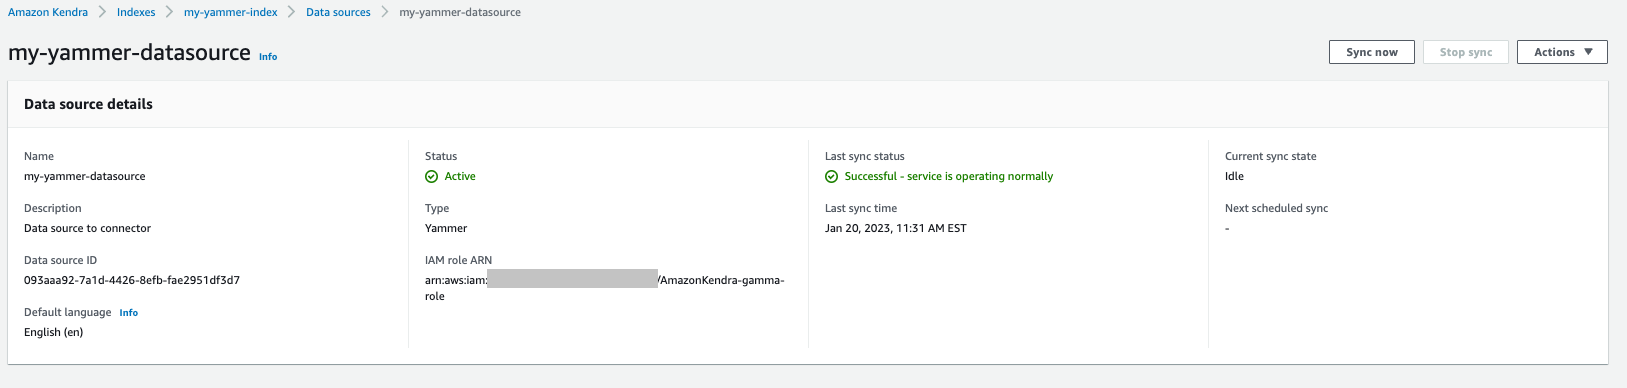The height and width of the screenshot is (388, 1627).
Task: Open the Amazon Kendra breadcrumb link
Action: [x=48, y=12]
